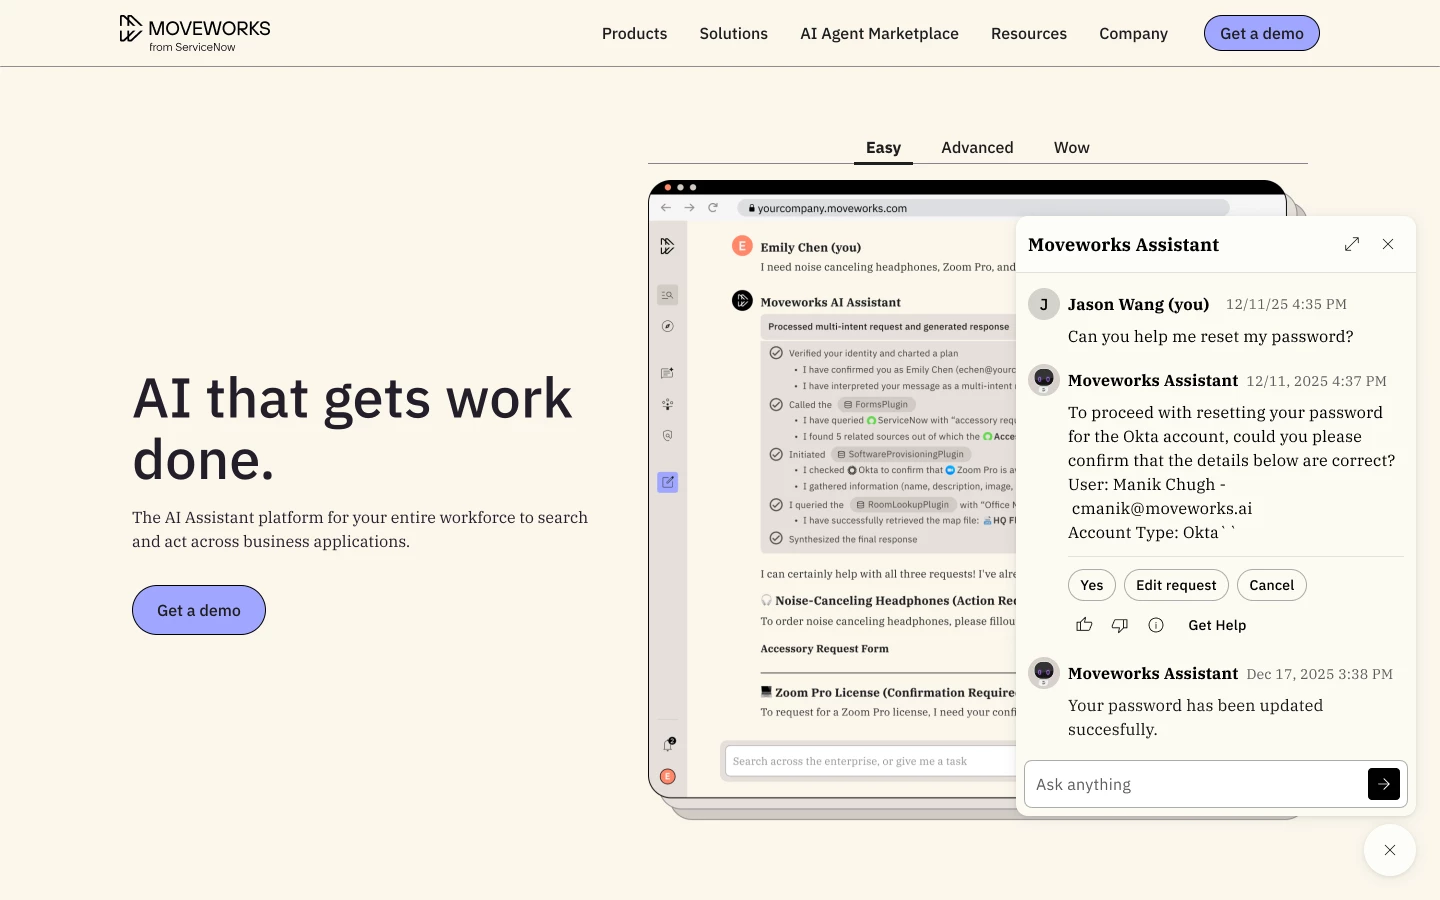Open compass explore icon in demo sidebar
The image size is (1440, 900).
(x=667, y=326)
